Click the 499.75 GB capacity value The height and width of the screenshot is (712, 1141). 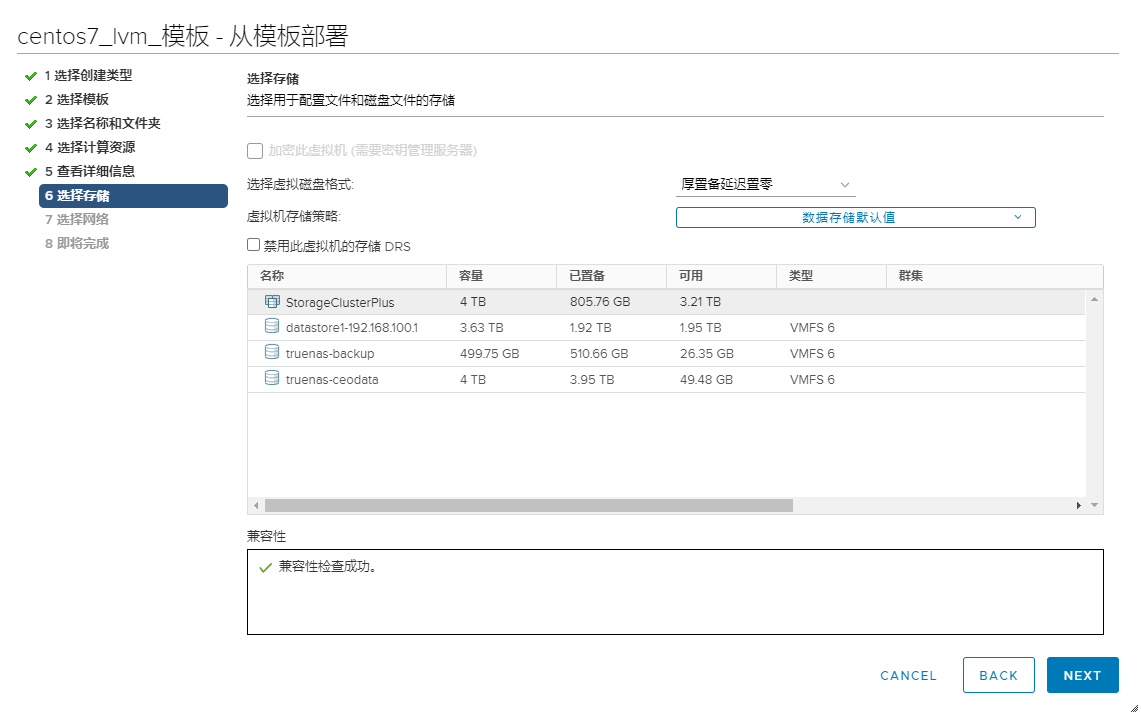tap(489, 354)
